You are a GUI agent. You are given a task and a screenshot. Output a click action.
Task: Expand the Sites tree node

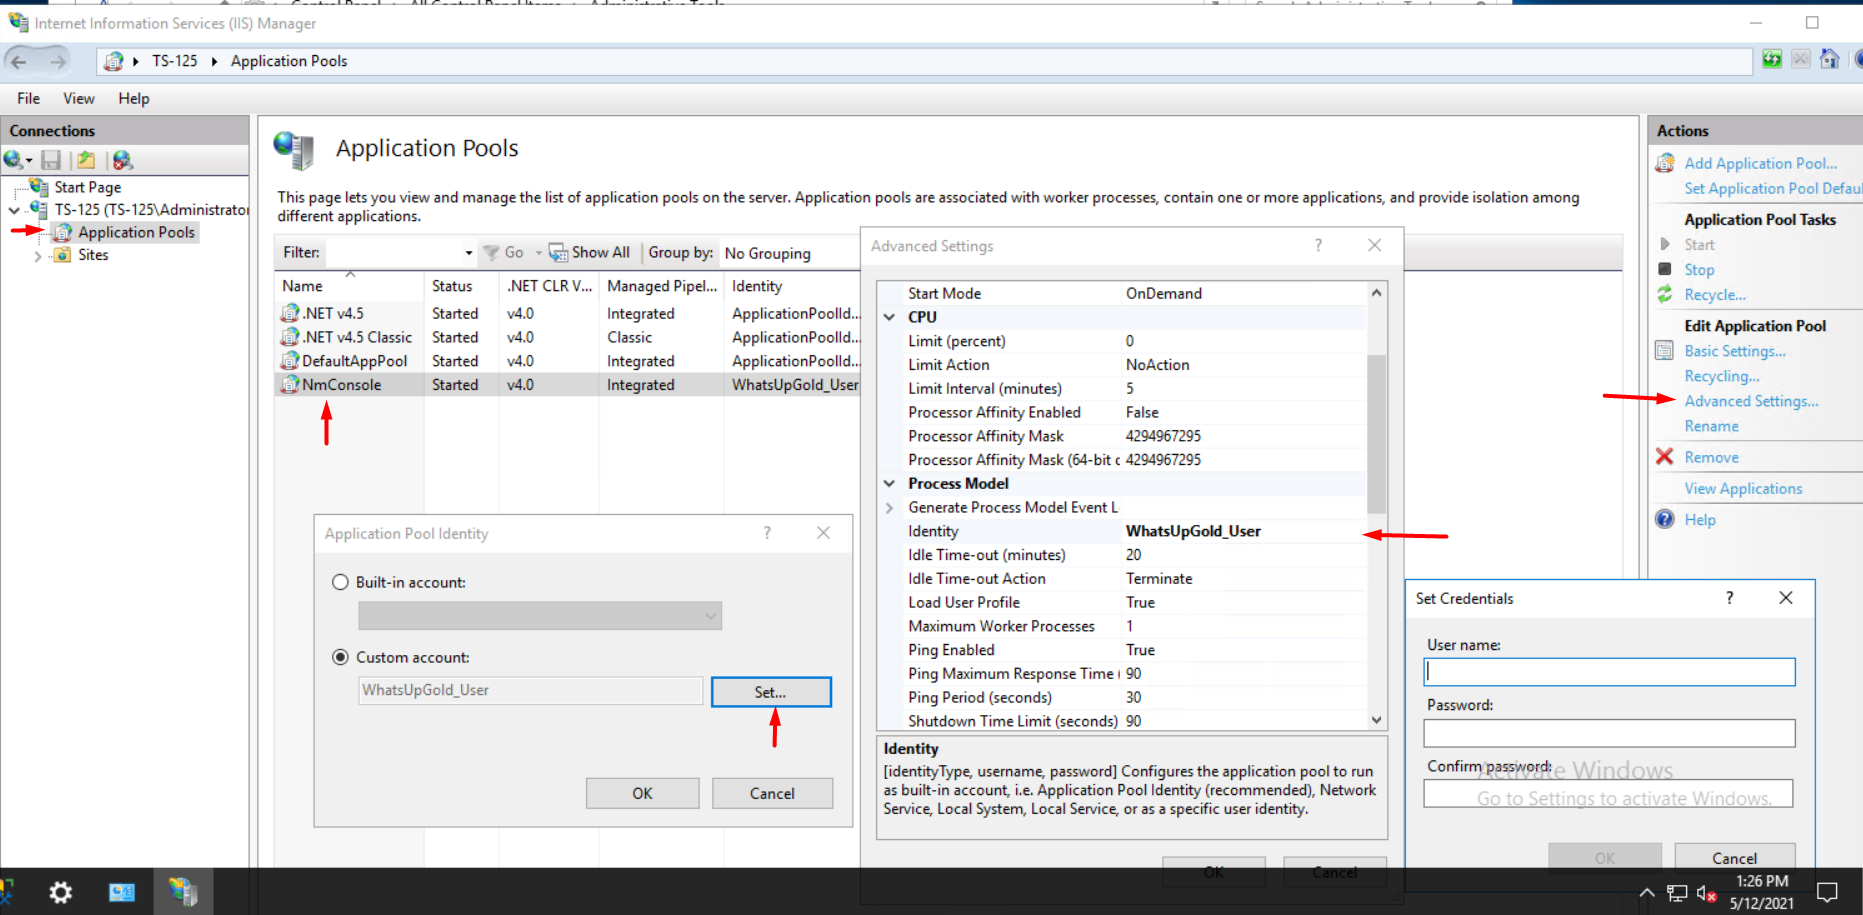tap(38, 256)
